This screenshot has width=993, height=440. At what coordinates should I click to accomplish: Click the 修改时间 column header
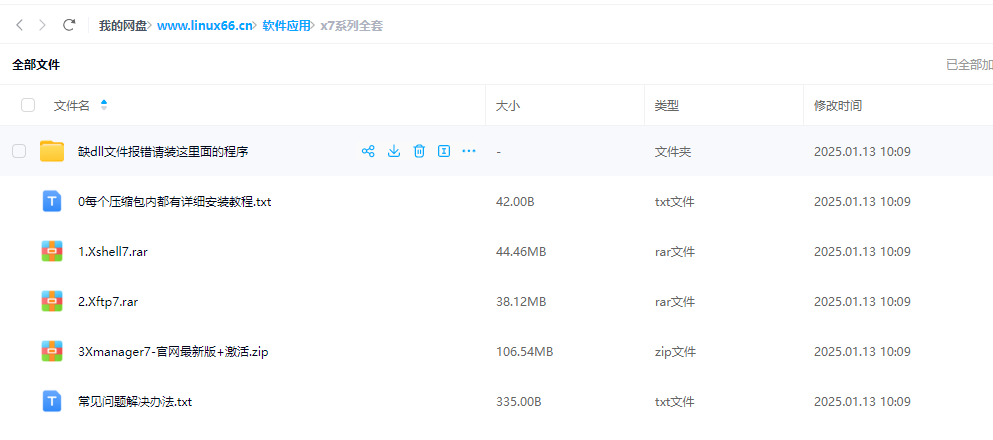838,106
